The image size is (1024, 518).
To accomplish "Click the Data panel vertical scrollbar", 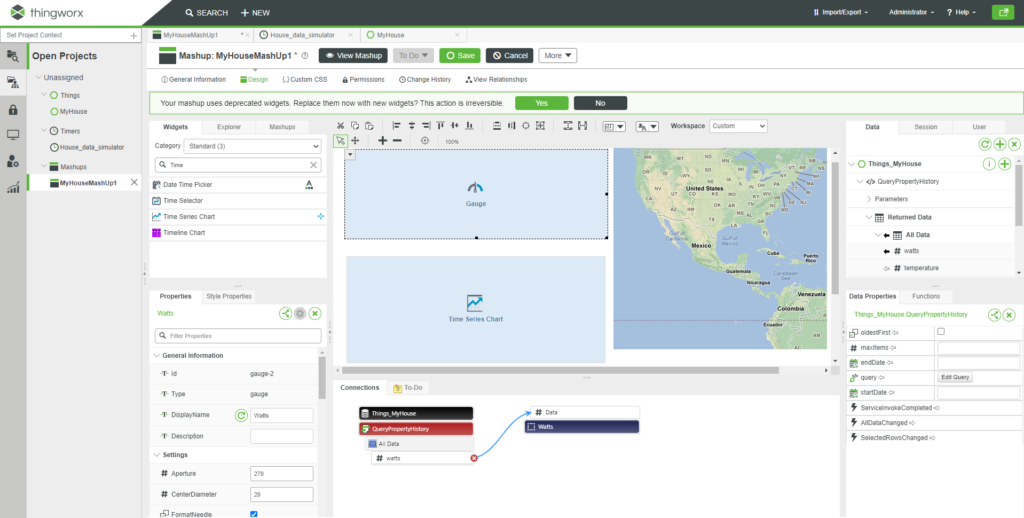I will pos(1019,193).
